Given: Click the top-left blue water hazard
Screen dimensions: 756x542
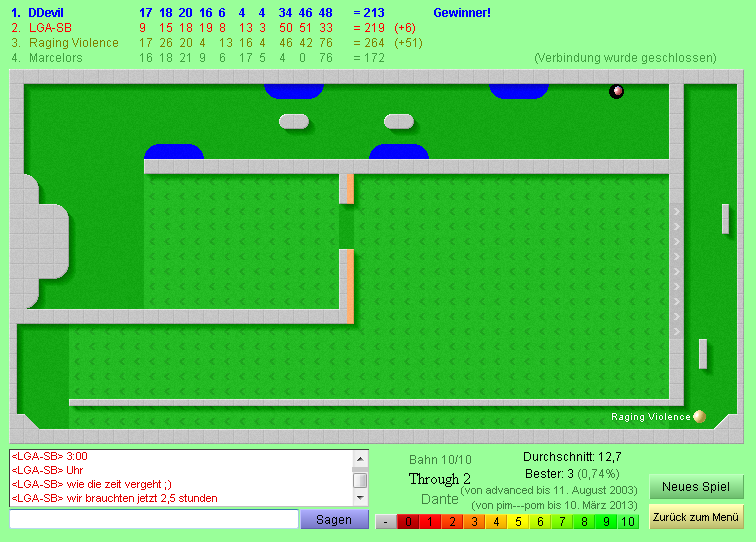Looking at the screenshot, I should point(294,91).
